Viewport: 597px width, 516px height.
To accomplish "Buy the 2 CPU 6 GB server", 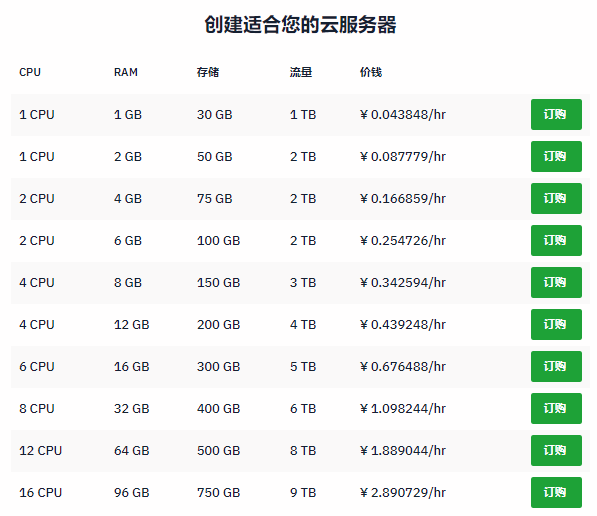I will (x=556, y=240).
